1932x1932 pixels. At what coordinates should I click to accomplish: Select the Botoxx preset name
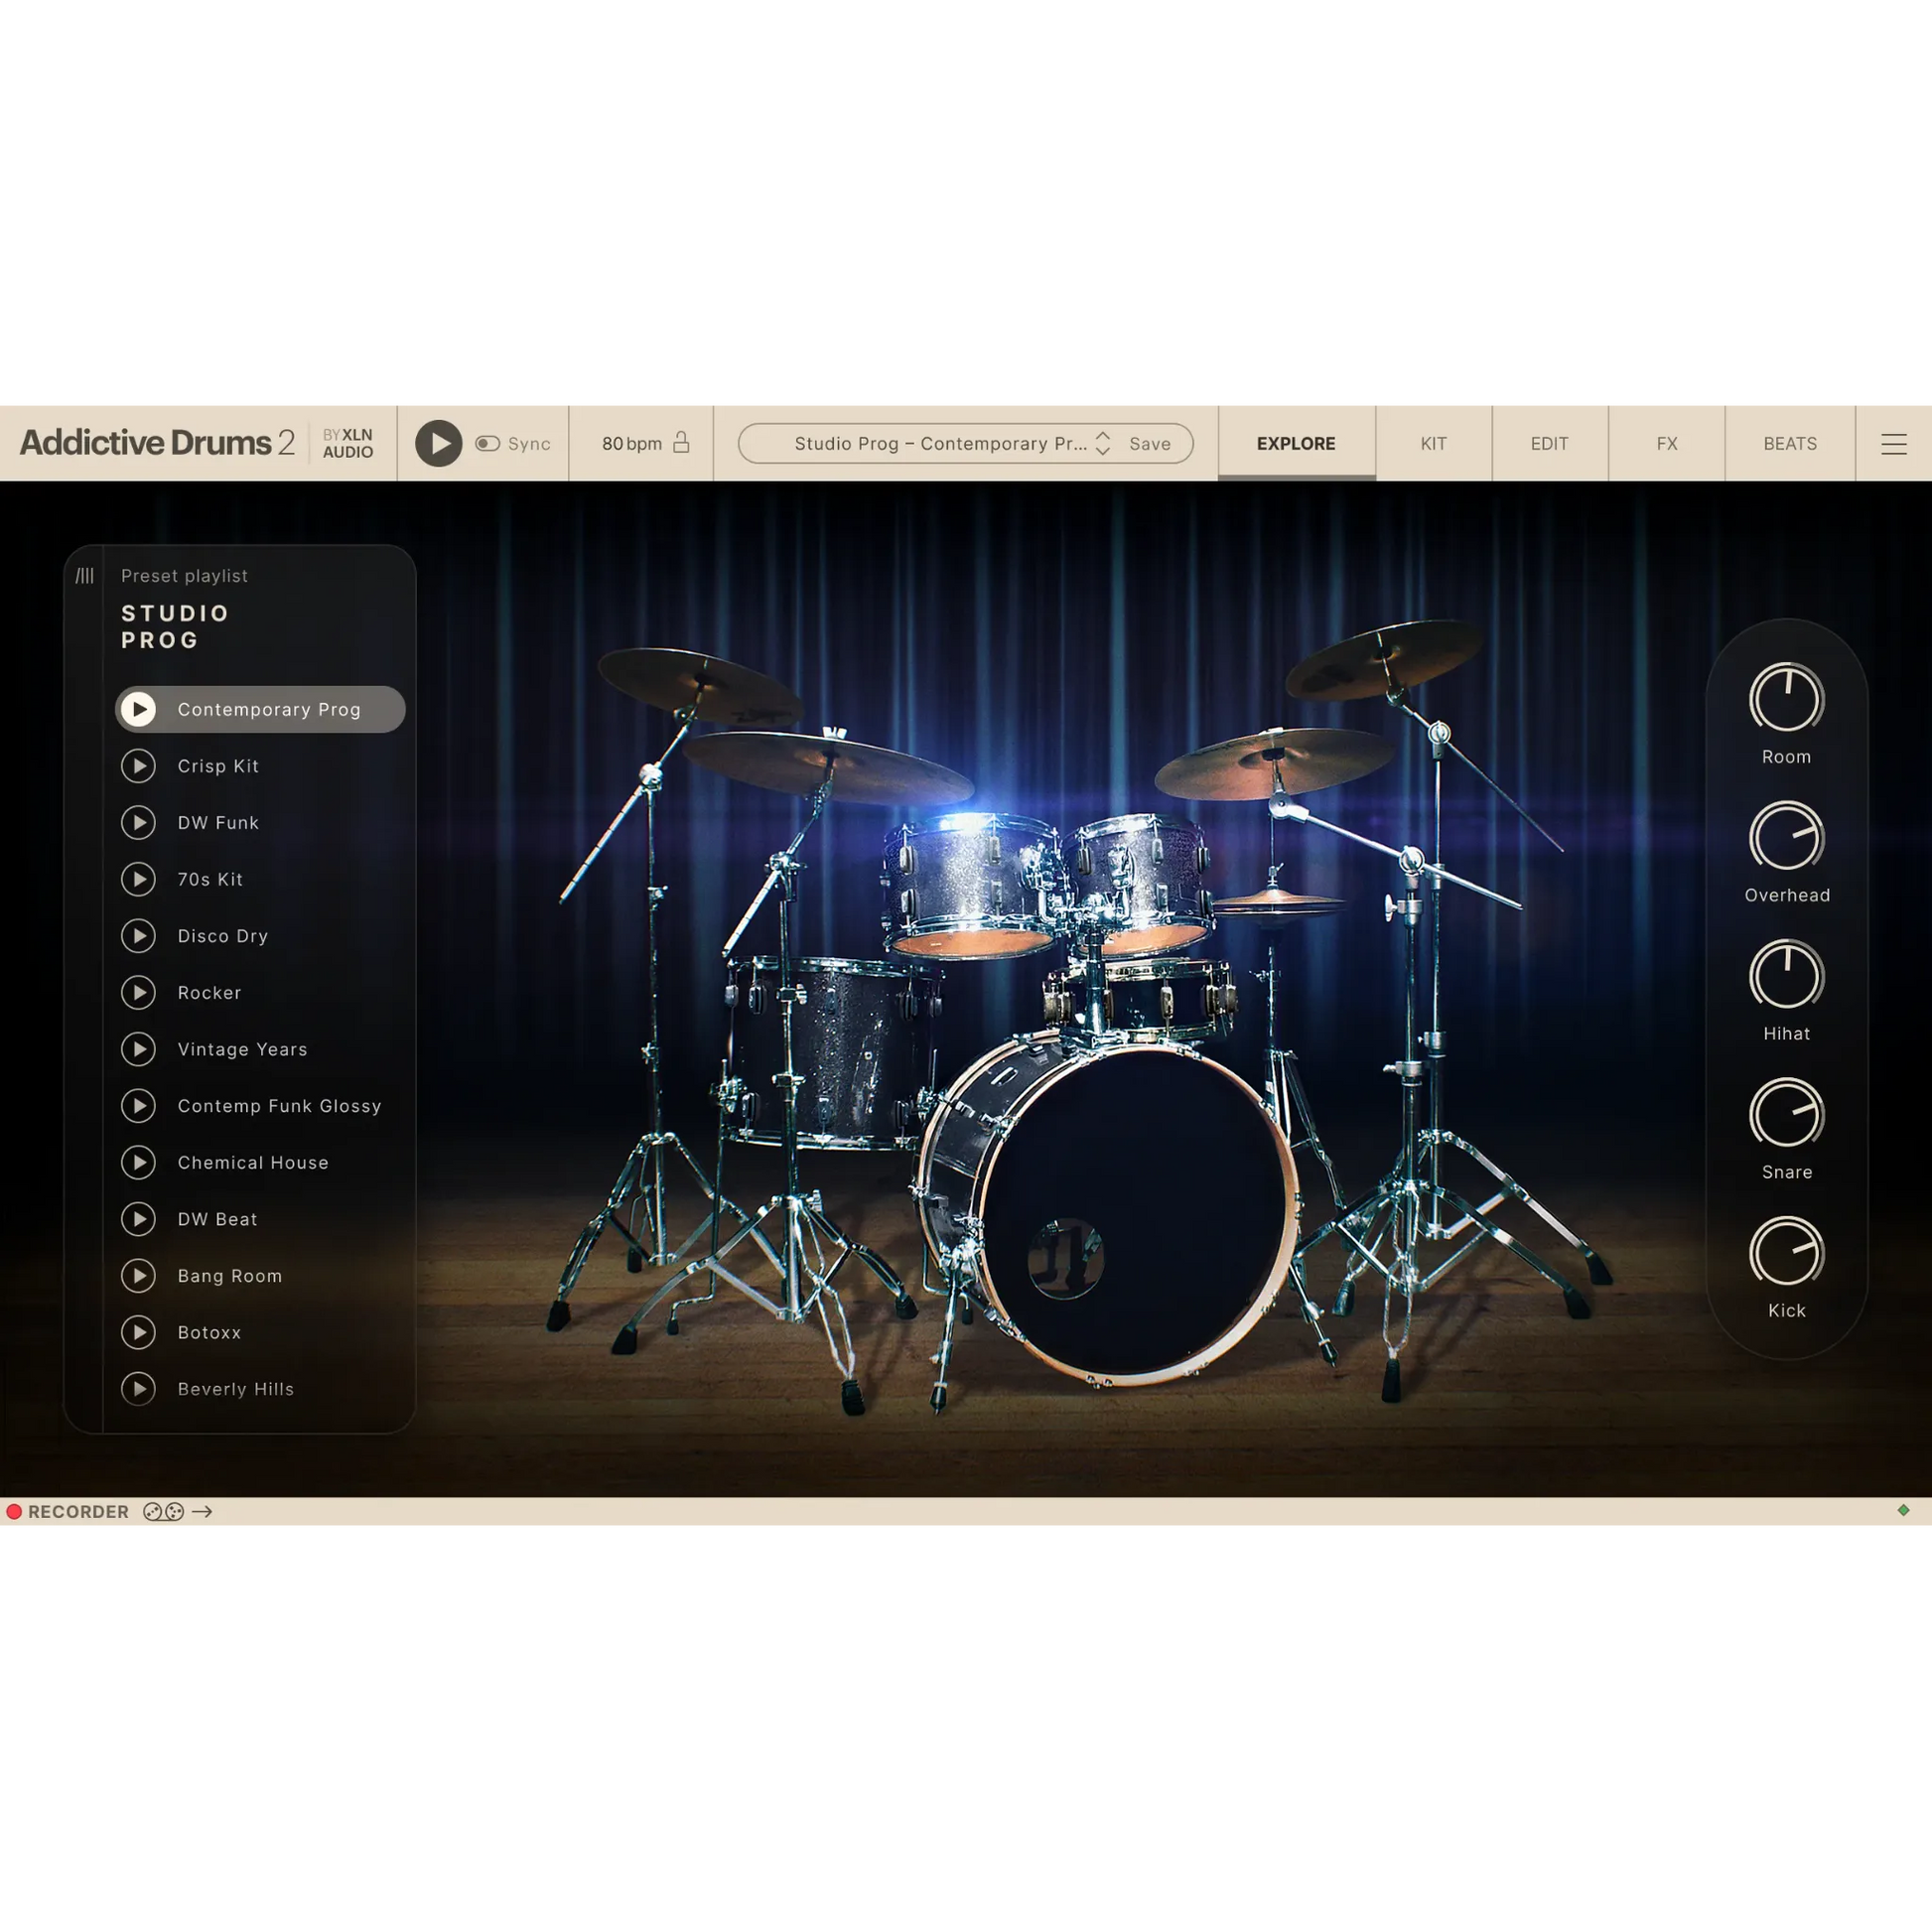click(x=209, y=1333)
